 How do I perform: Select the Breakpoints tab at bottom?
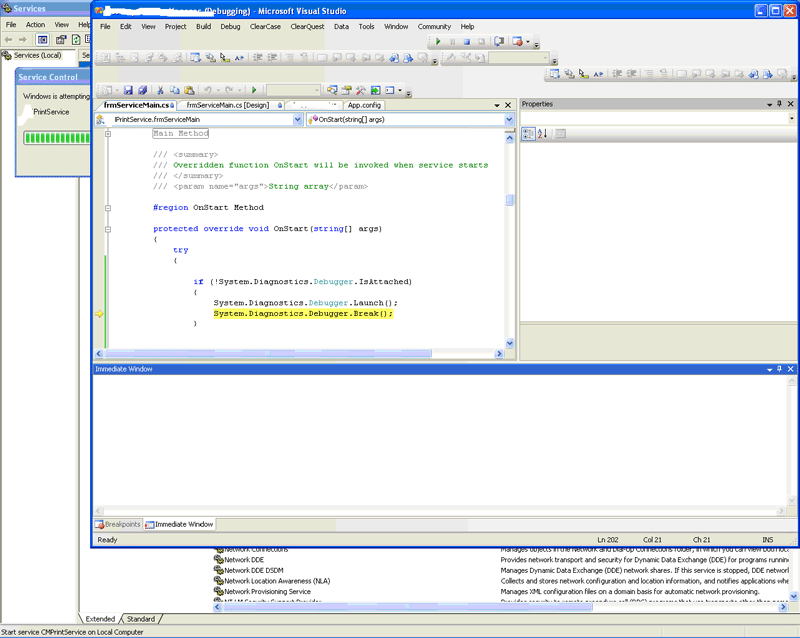(118, 524)
